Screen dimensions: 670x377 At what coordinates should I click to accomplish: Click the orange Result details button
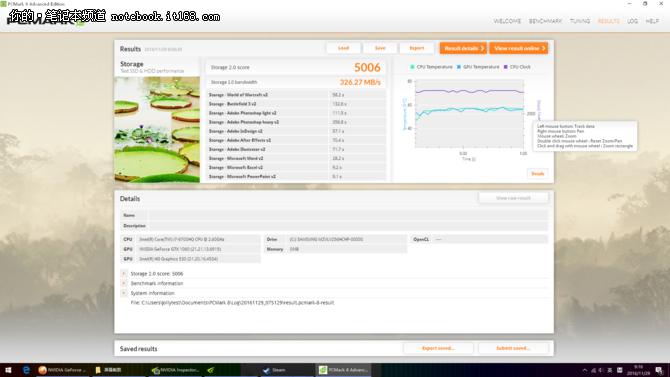[x=463, y=48]
